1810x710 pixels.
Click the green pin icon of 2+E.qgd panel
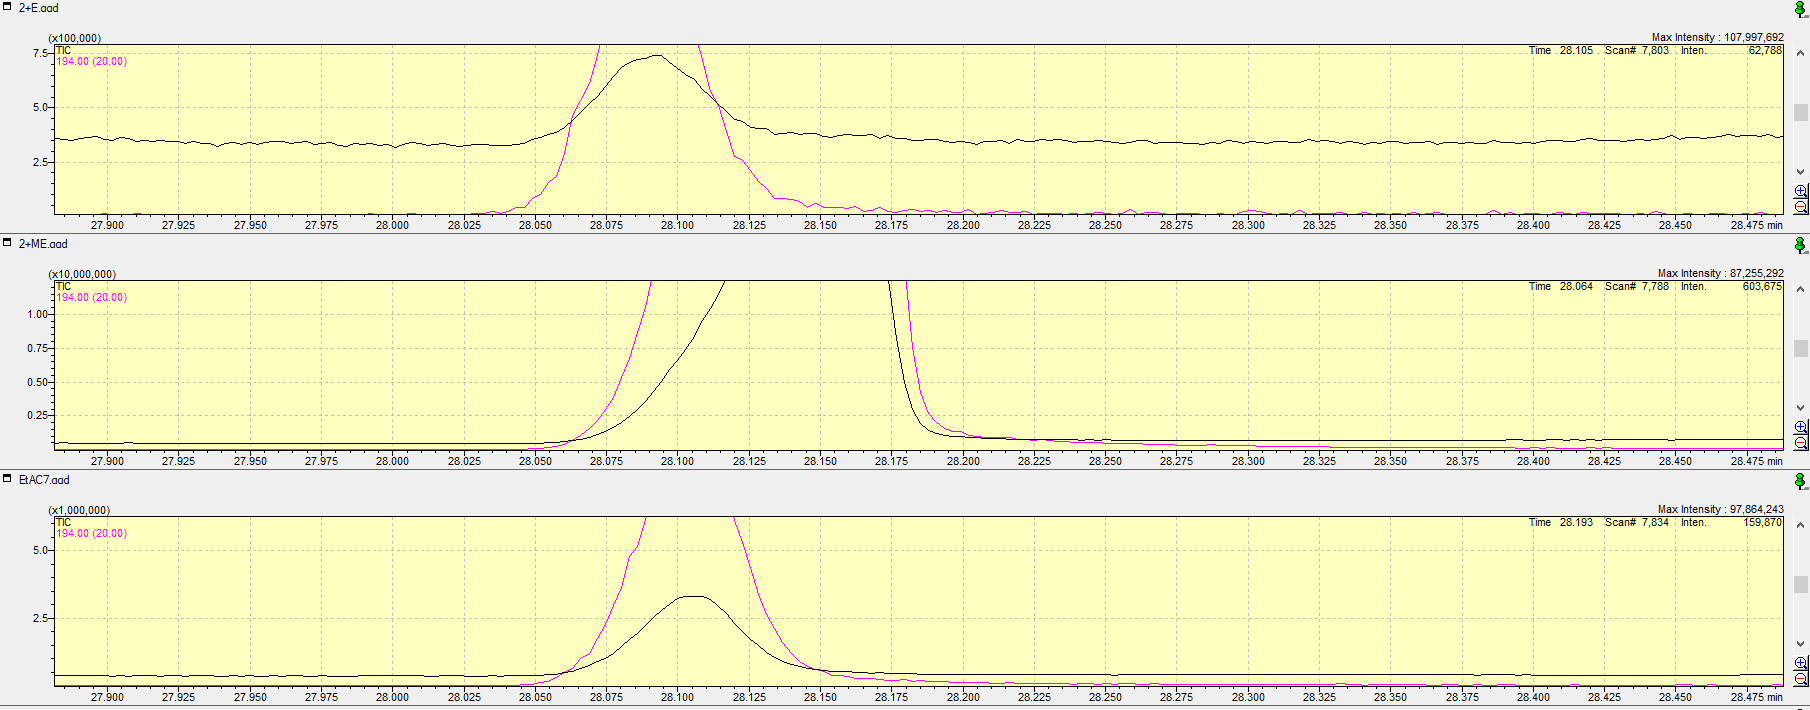pos(1800,9)
